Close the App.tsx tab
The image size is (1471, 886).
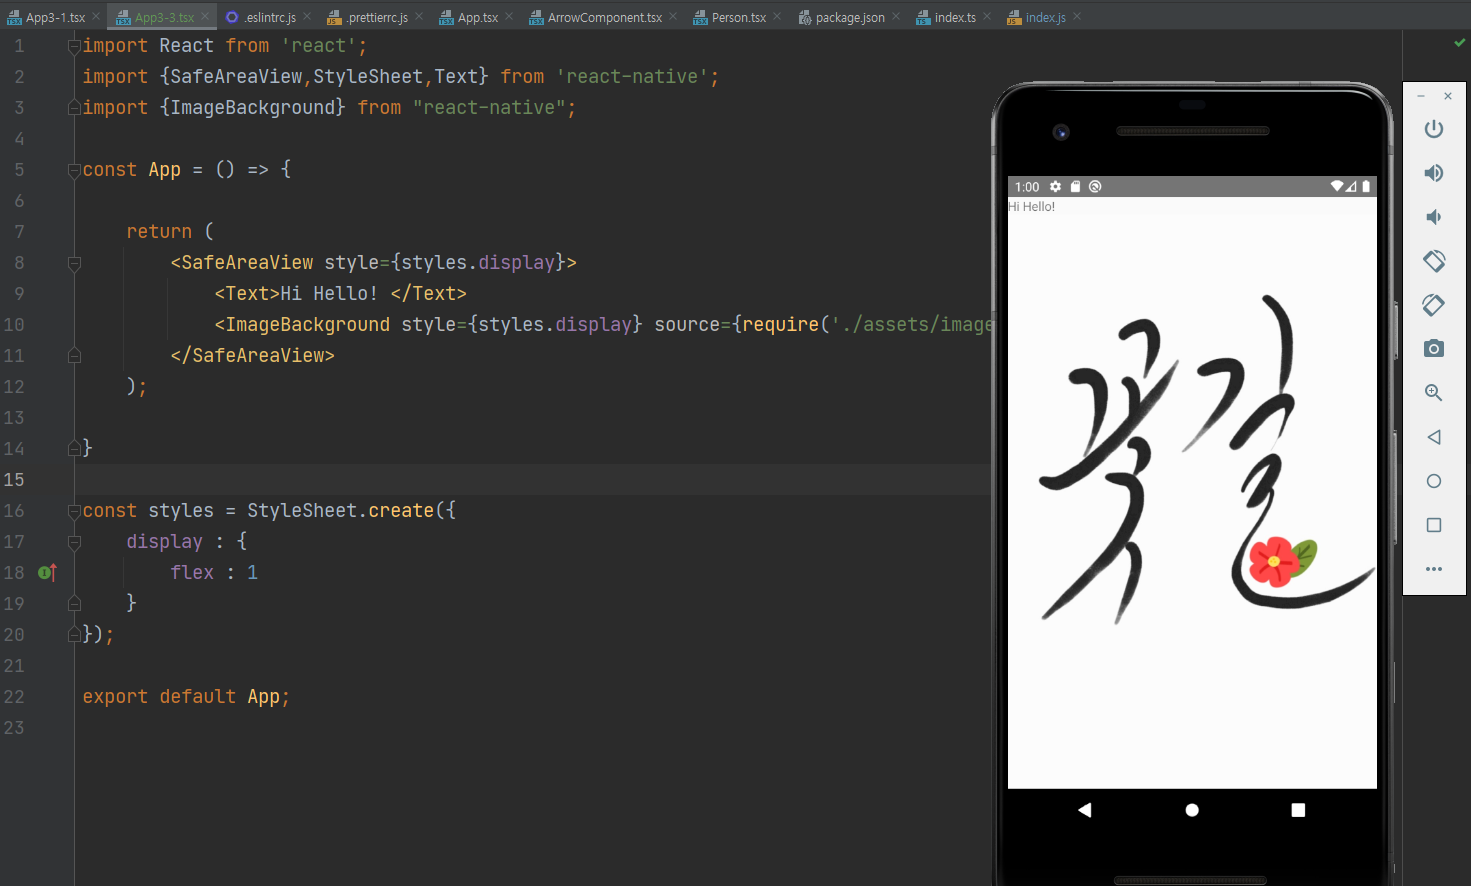[509, 16]
